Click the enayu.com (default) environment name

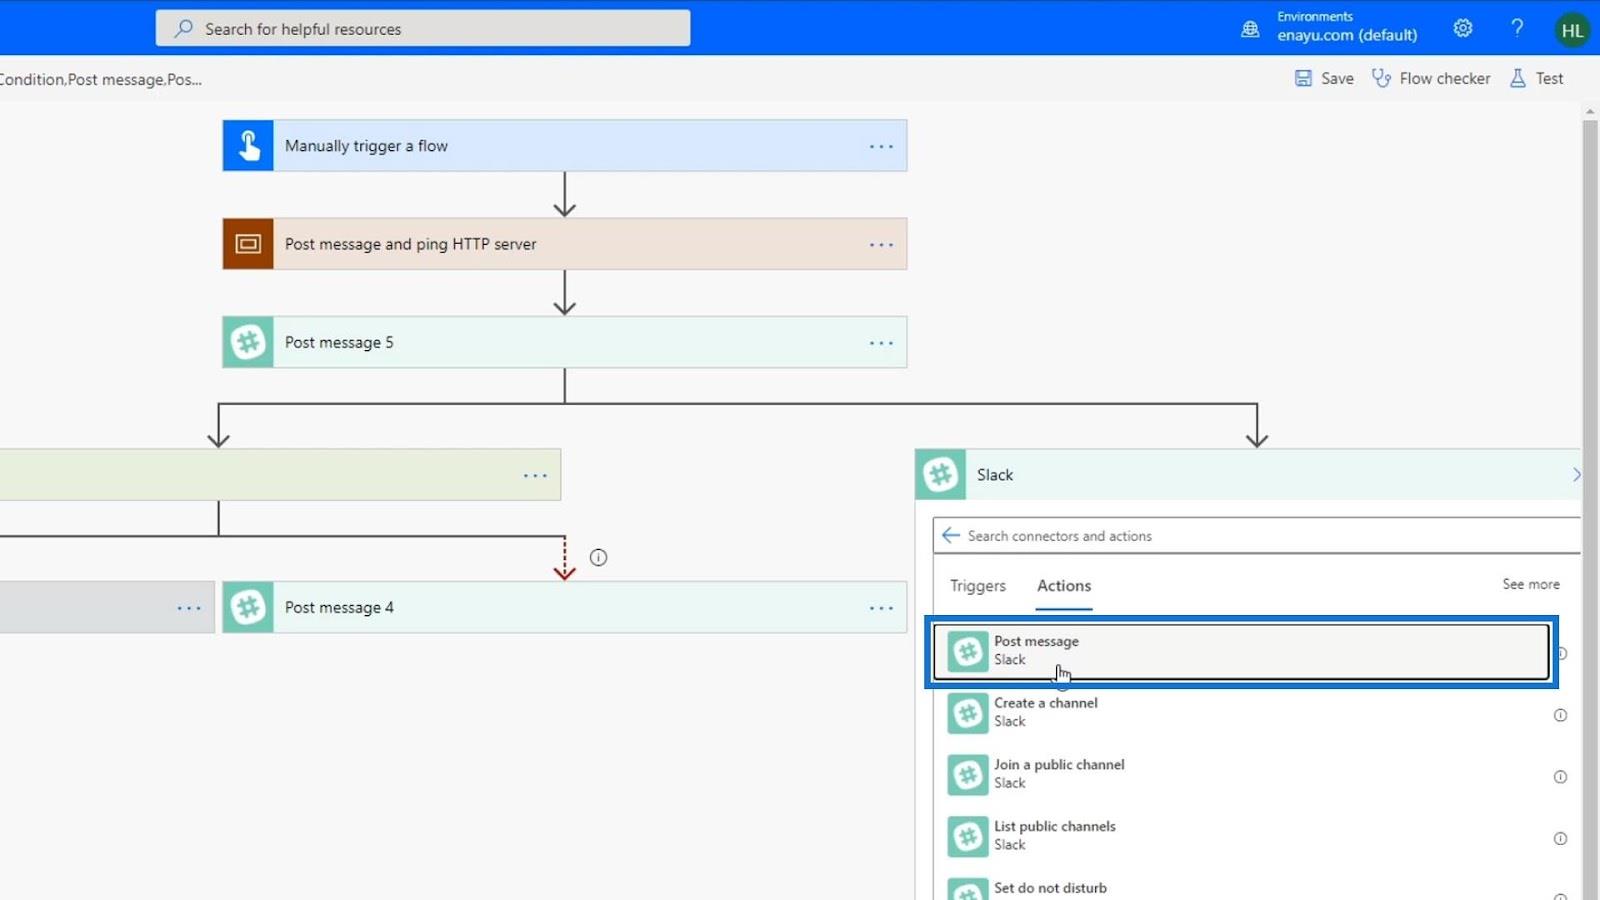point(1347,35)
